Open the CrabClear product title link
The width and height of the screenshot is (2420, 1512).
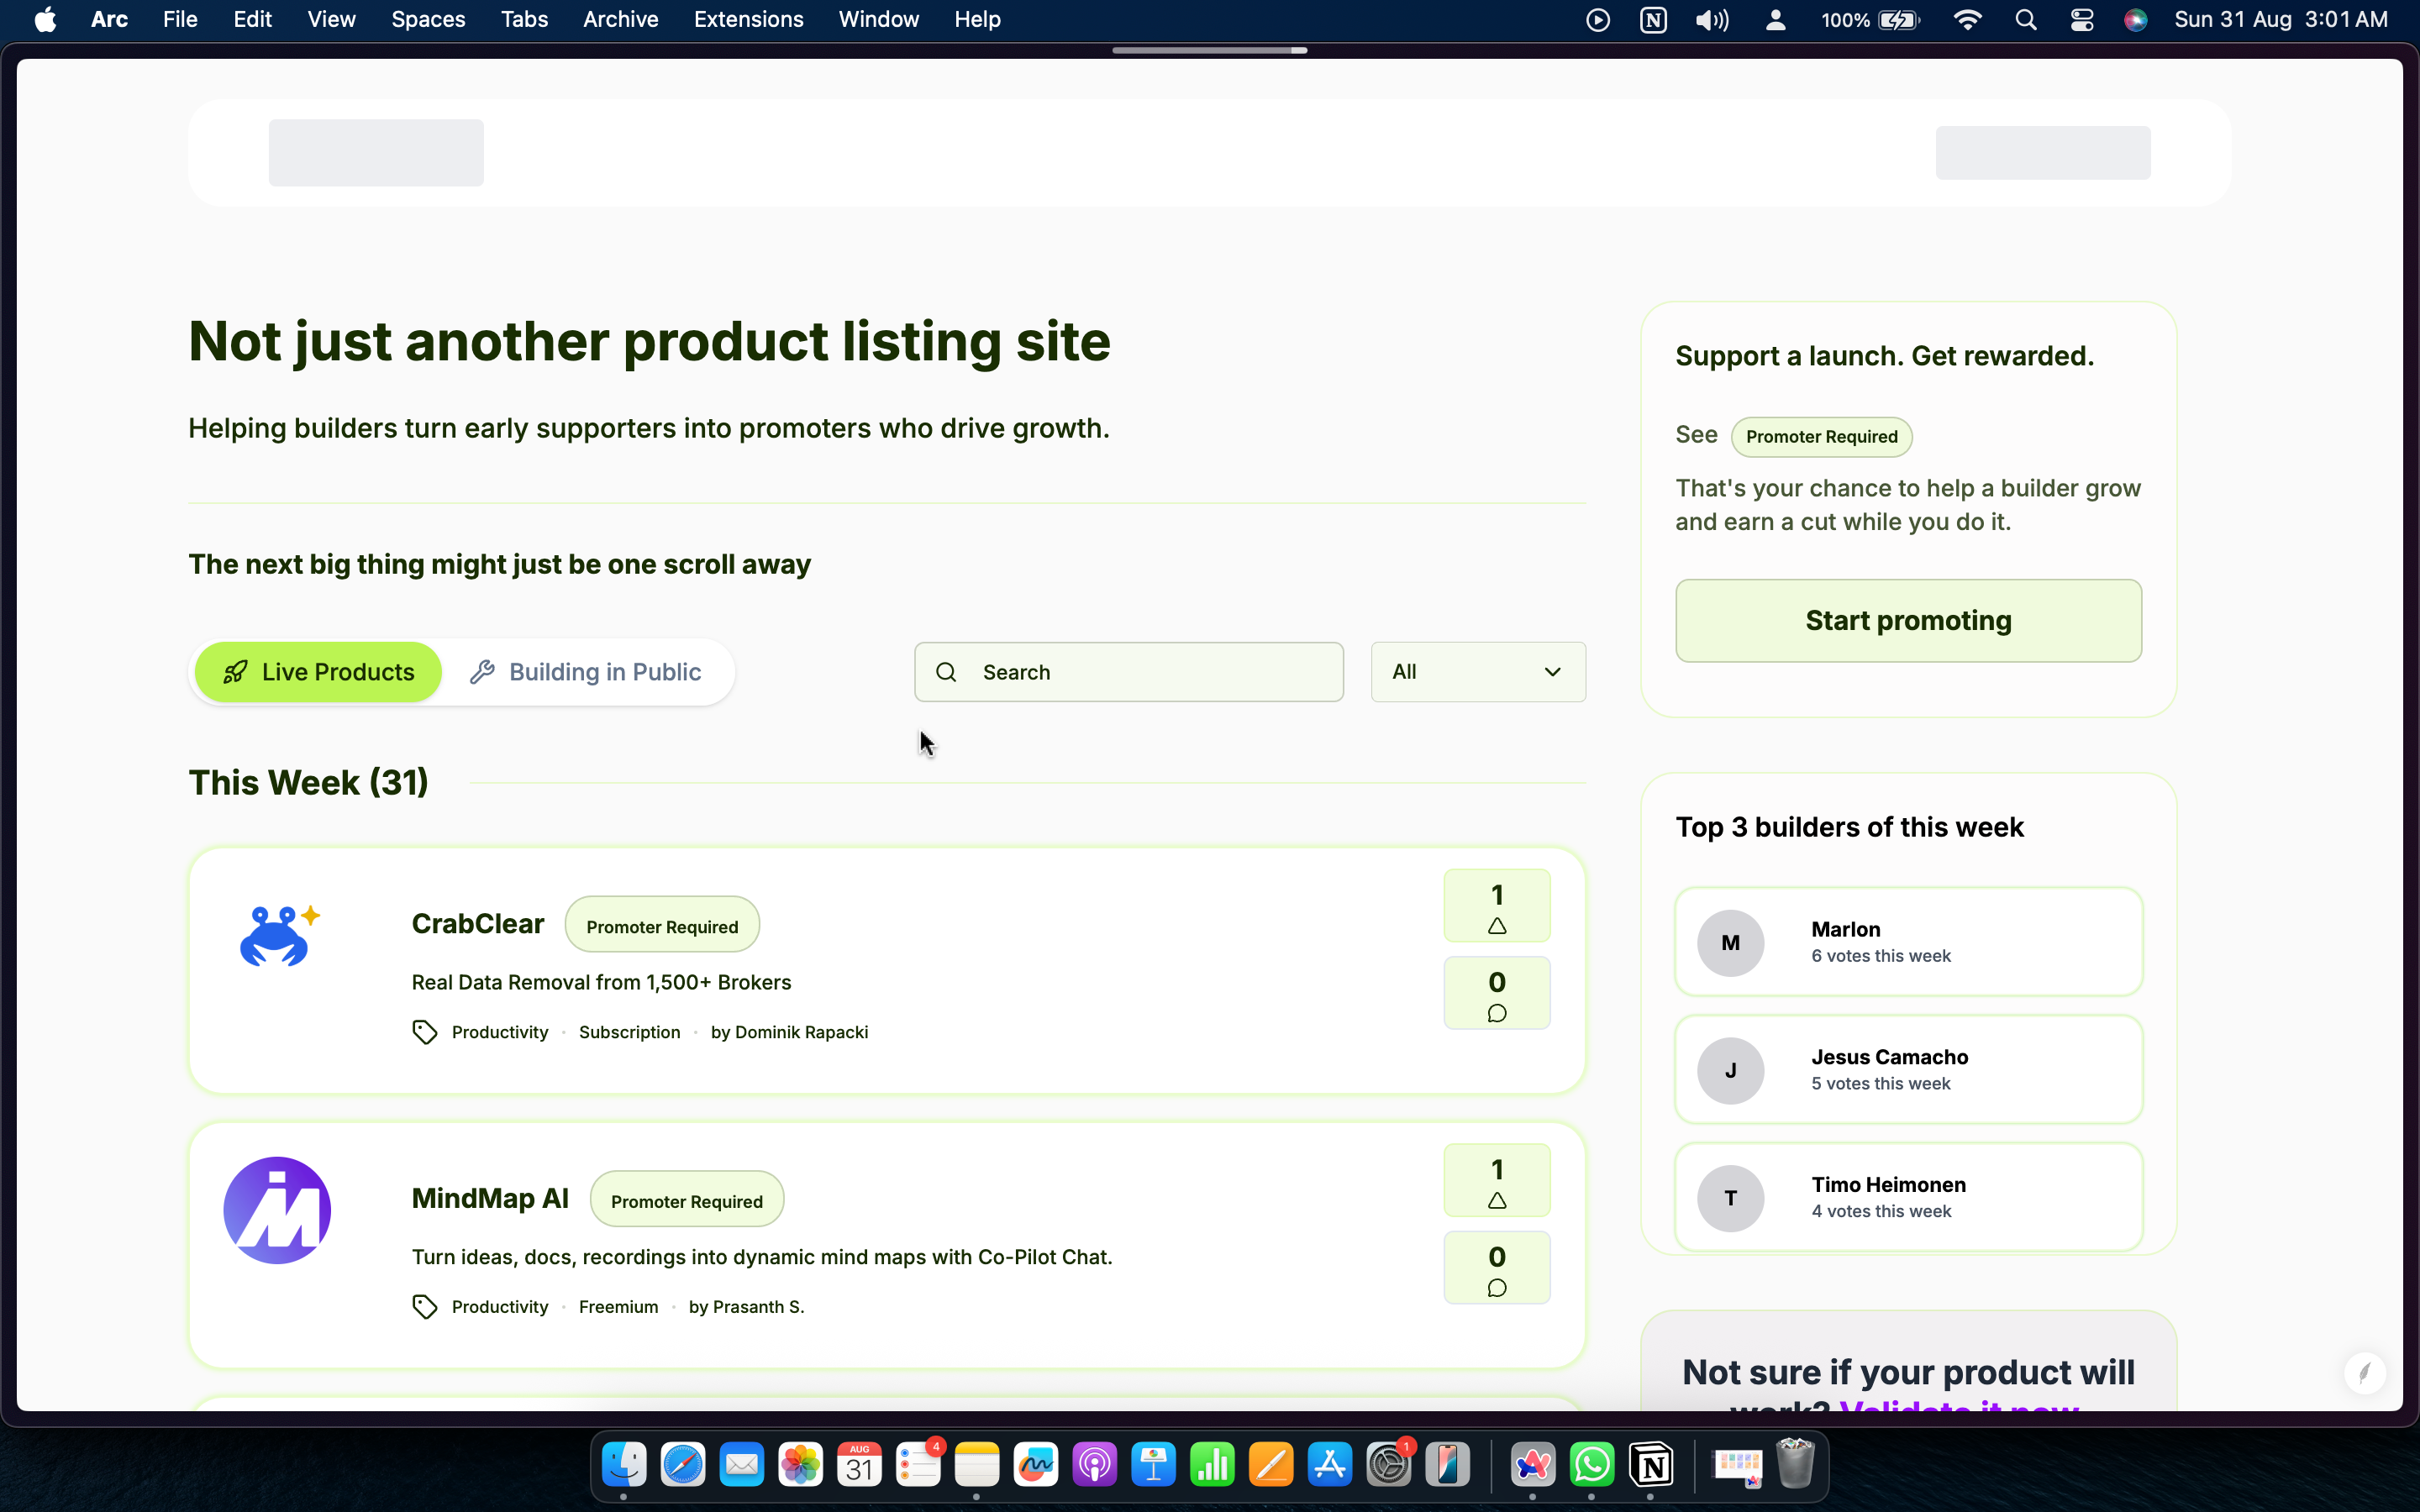pos(478,924)
